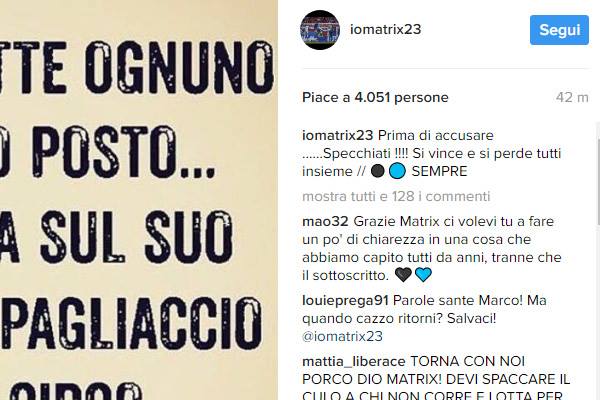Click the blue circle emoji in caption

397,171
